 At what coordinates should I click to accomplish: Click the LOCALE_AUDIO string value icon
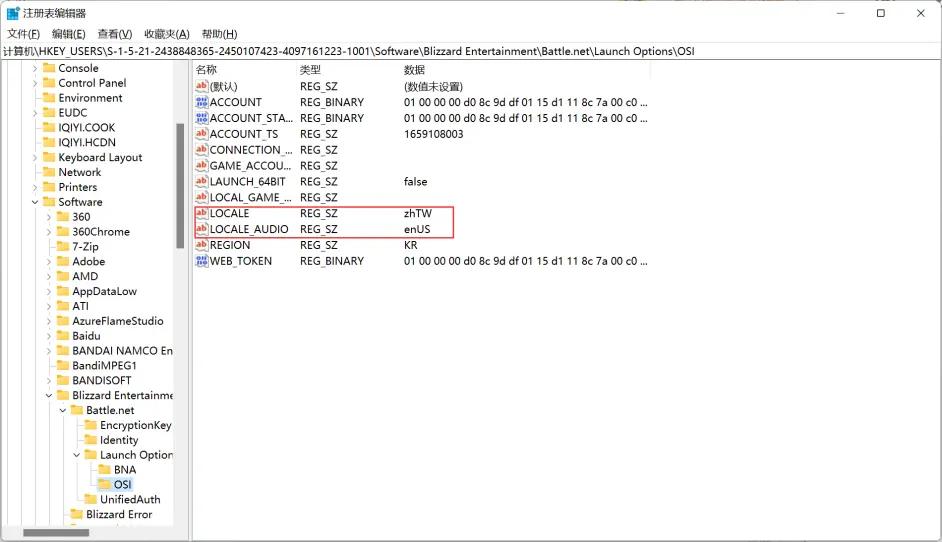click(x=201, y=229)
